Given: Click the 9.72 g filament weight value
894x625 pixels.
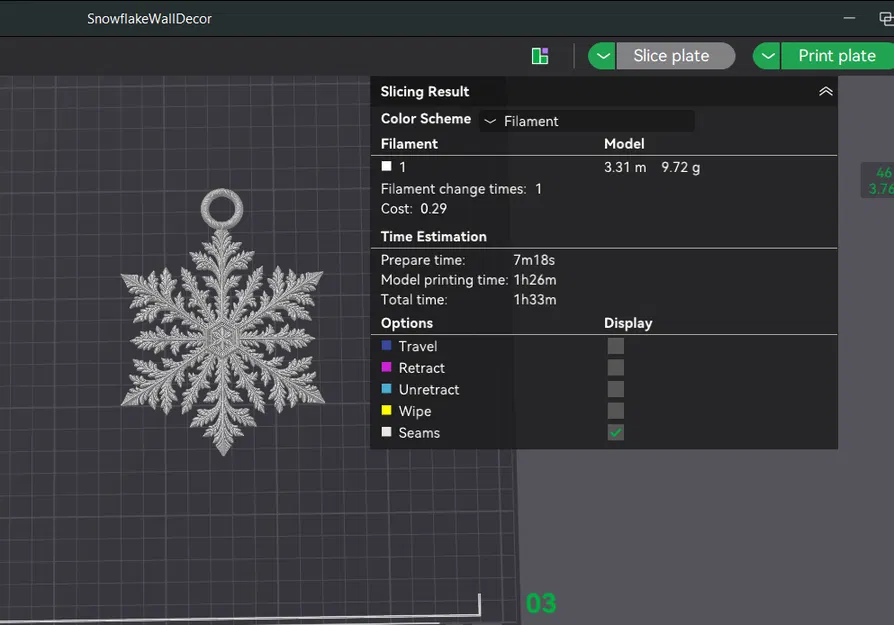Looking at the screenshot, I should [681, 167].
